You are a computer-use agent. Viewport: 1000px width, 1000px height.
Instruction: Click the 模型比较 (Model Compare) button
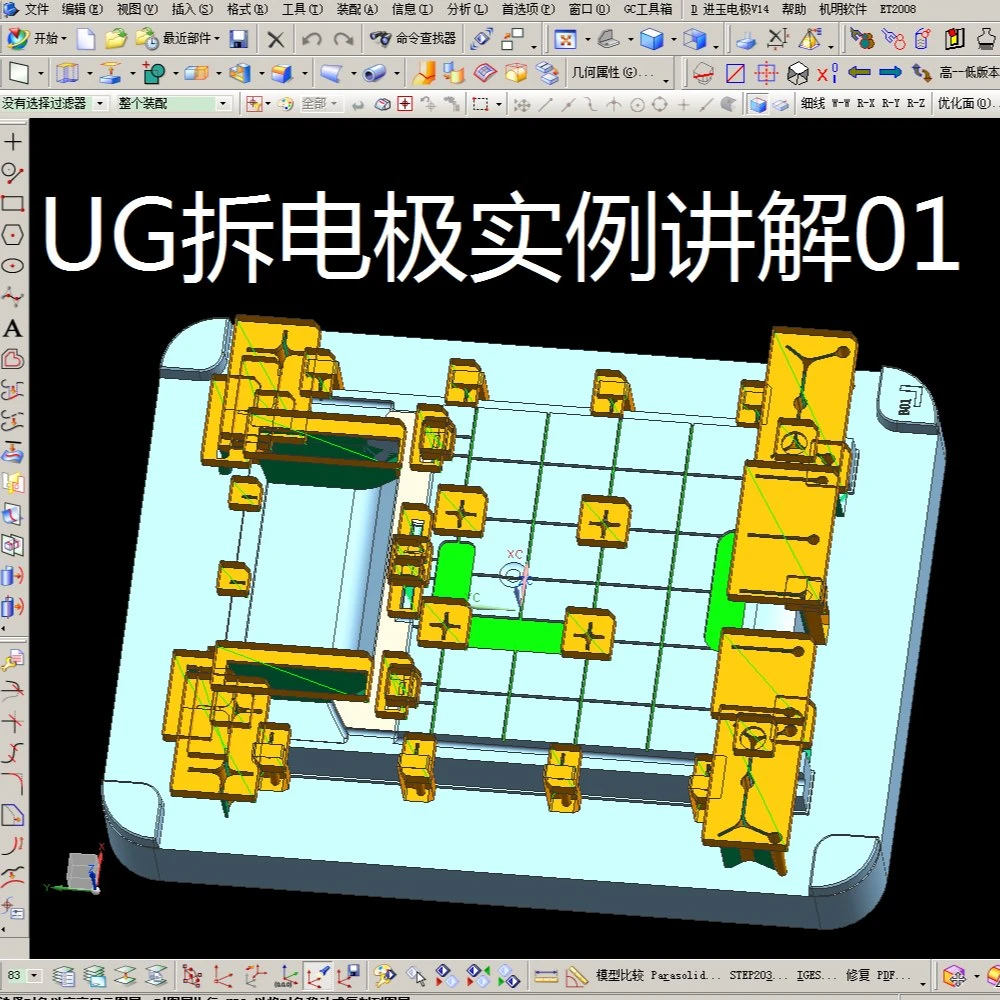pyautogui.click(x=620, y=975)
